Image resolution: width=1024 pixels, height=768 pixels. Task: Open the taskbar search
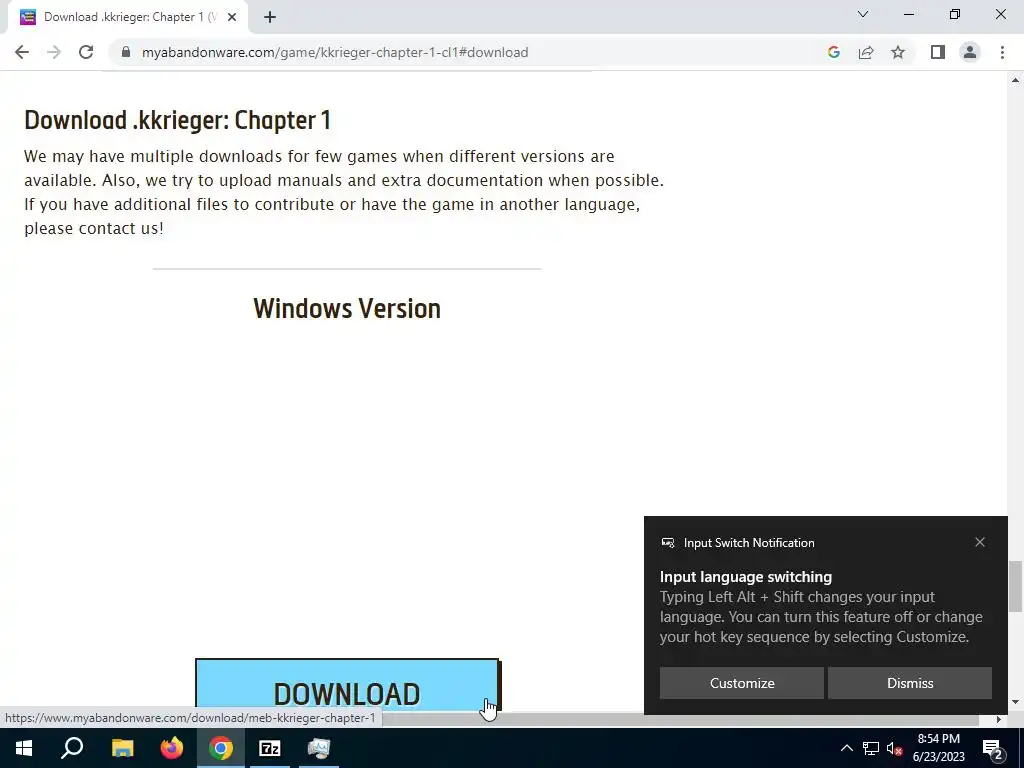tap(72, 748)
